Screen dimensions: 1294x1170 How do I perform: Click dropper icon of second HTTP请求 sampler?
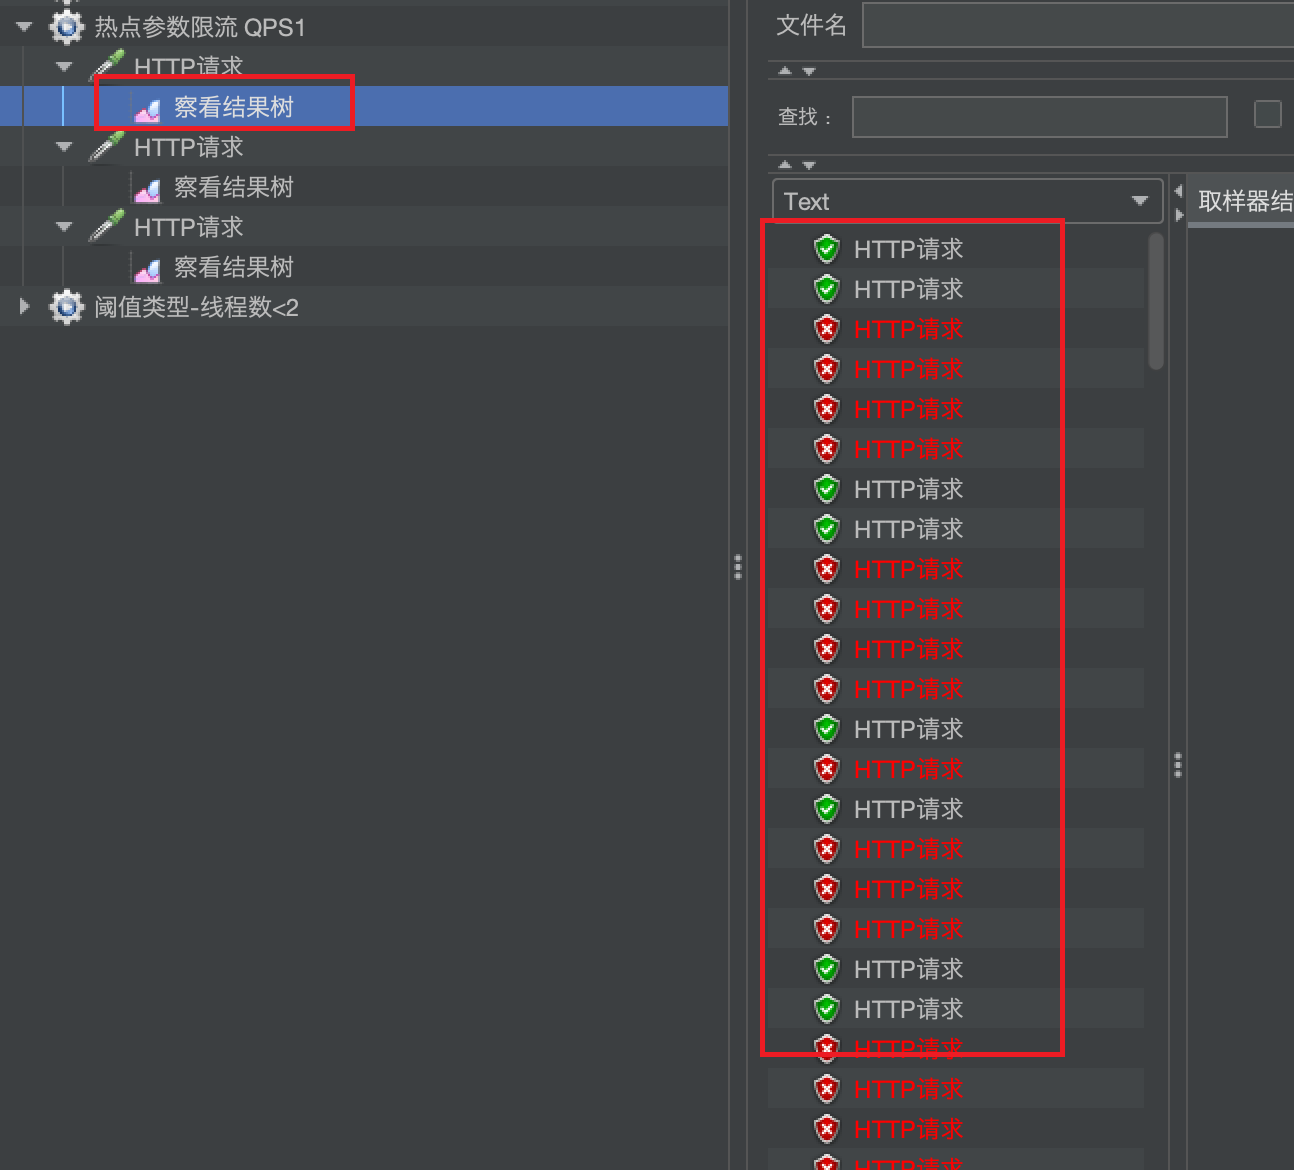click(x=106, y=146)
